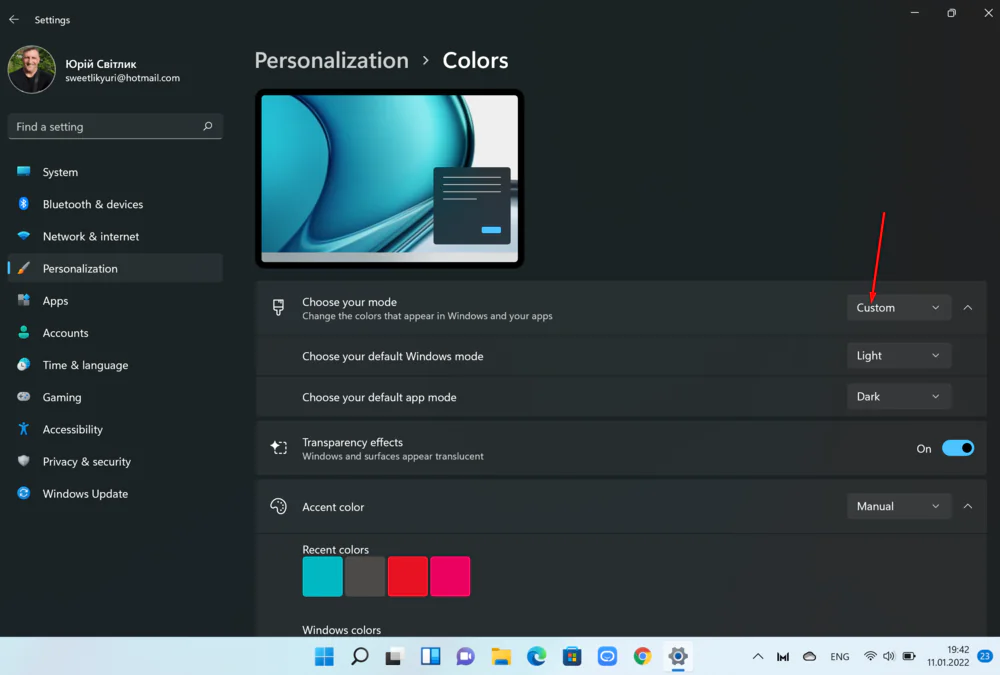Open the default Windows mode dropdown

[x=898, y=356]
